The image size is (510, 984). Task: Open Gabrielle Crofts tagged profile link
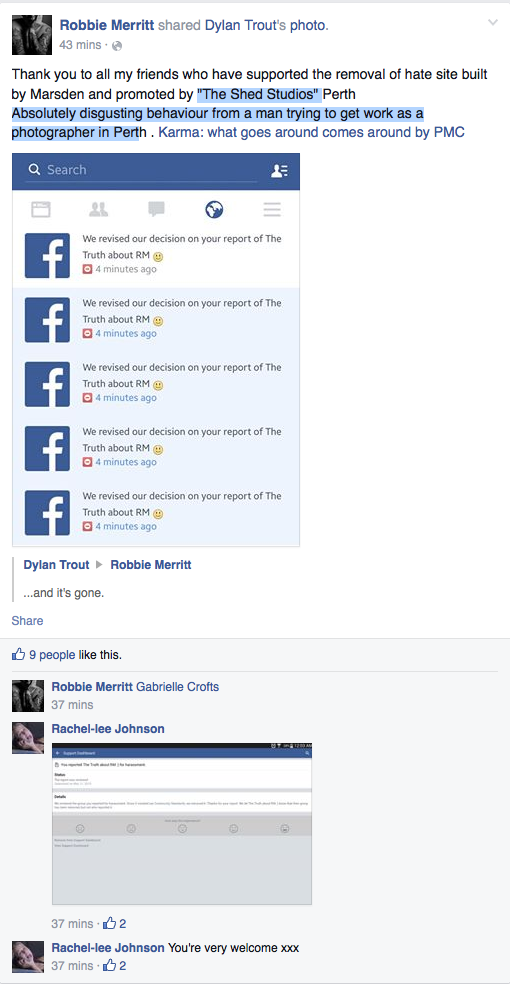click(x=178, y=687)
